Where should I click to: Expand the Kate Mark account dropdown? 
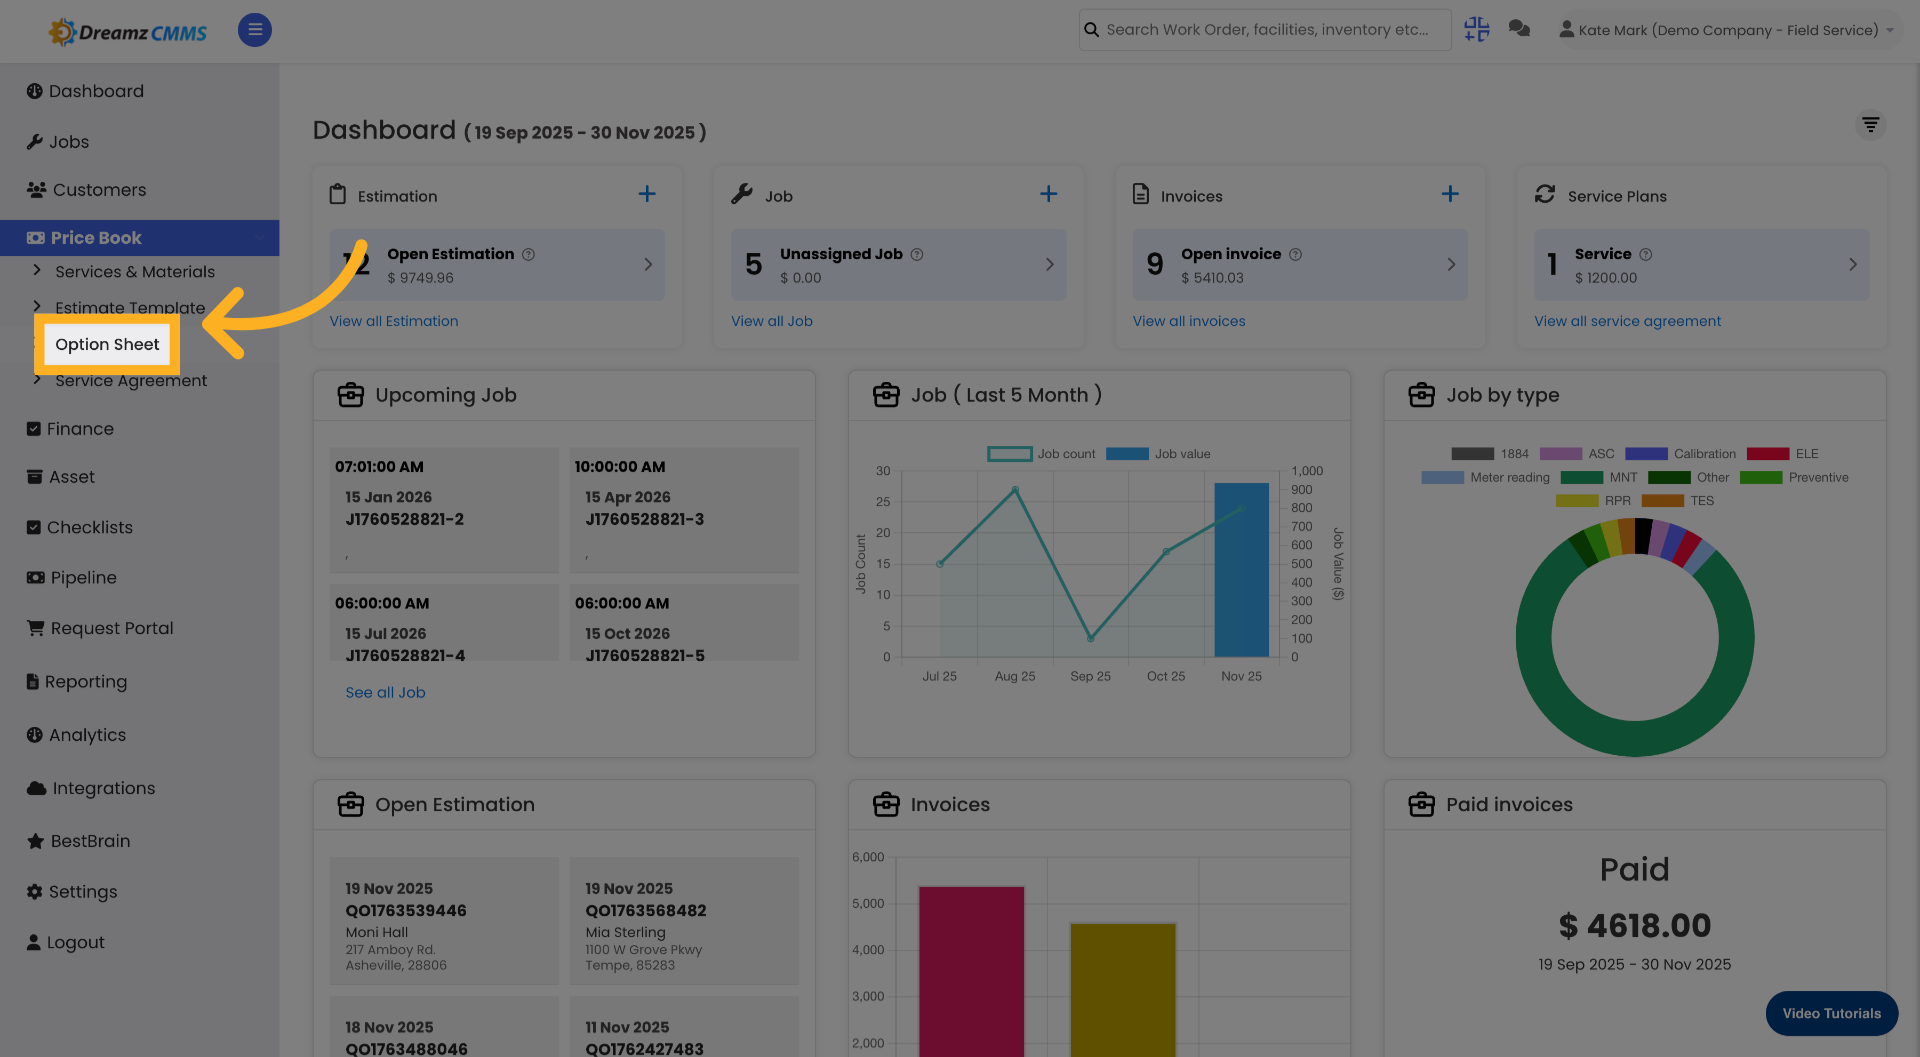pyautogui.click(x=1727, y=29)
